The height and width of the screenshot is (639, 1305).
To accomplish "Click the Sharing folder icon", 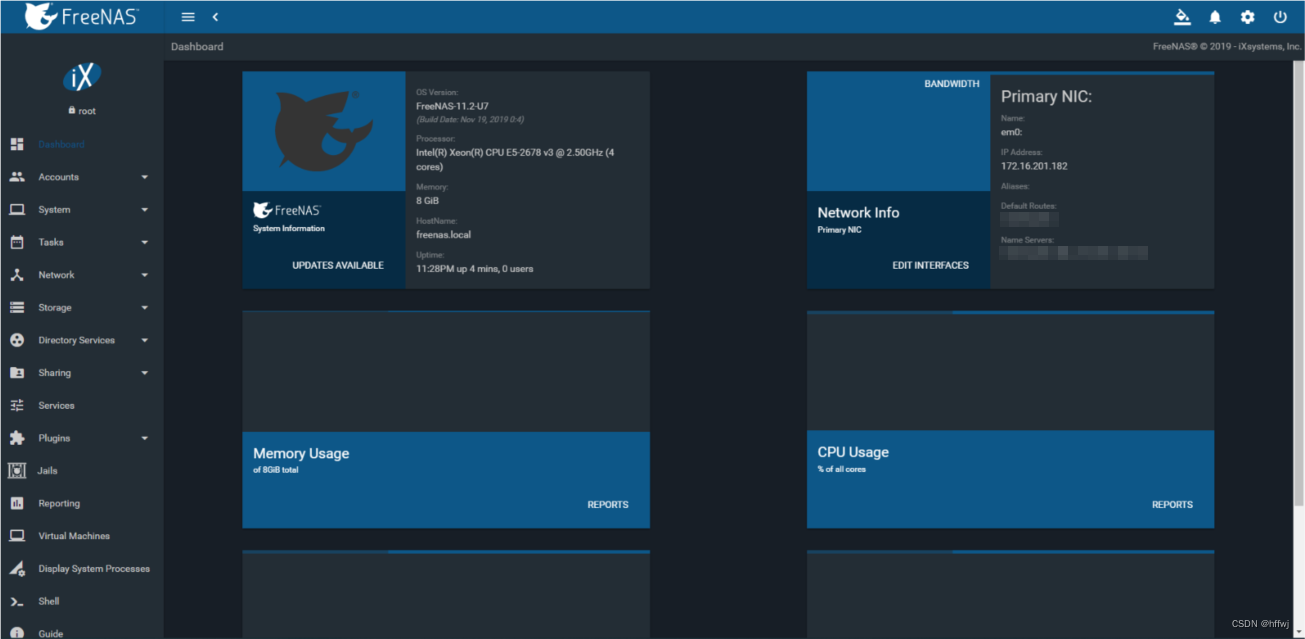I will 17,373.
